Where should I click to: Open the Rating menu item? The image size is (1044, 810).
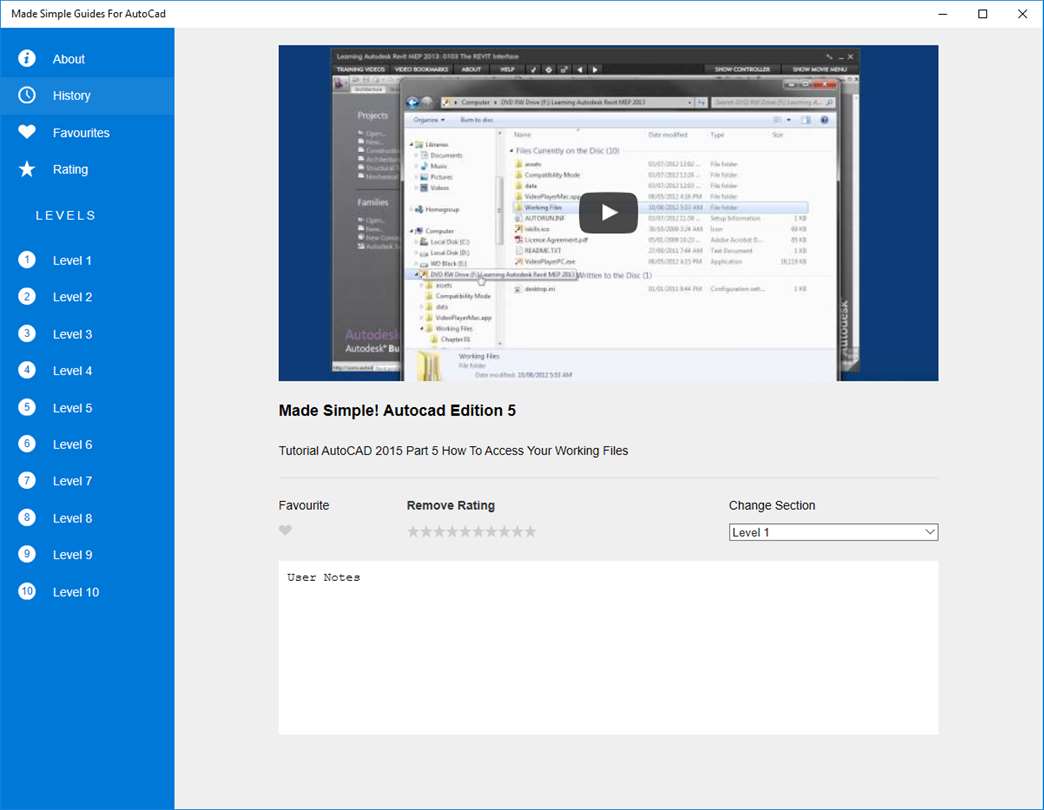(87, 169)
